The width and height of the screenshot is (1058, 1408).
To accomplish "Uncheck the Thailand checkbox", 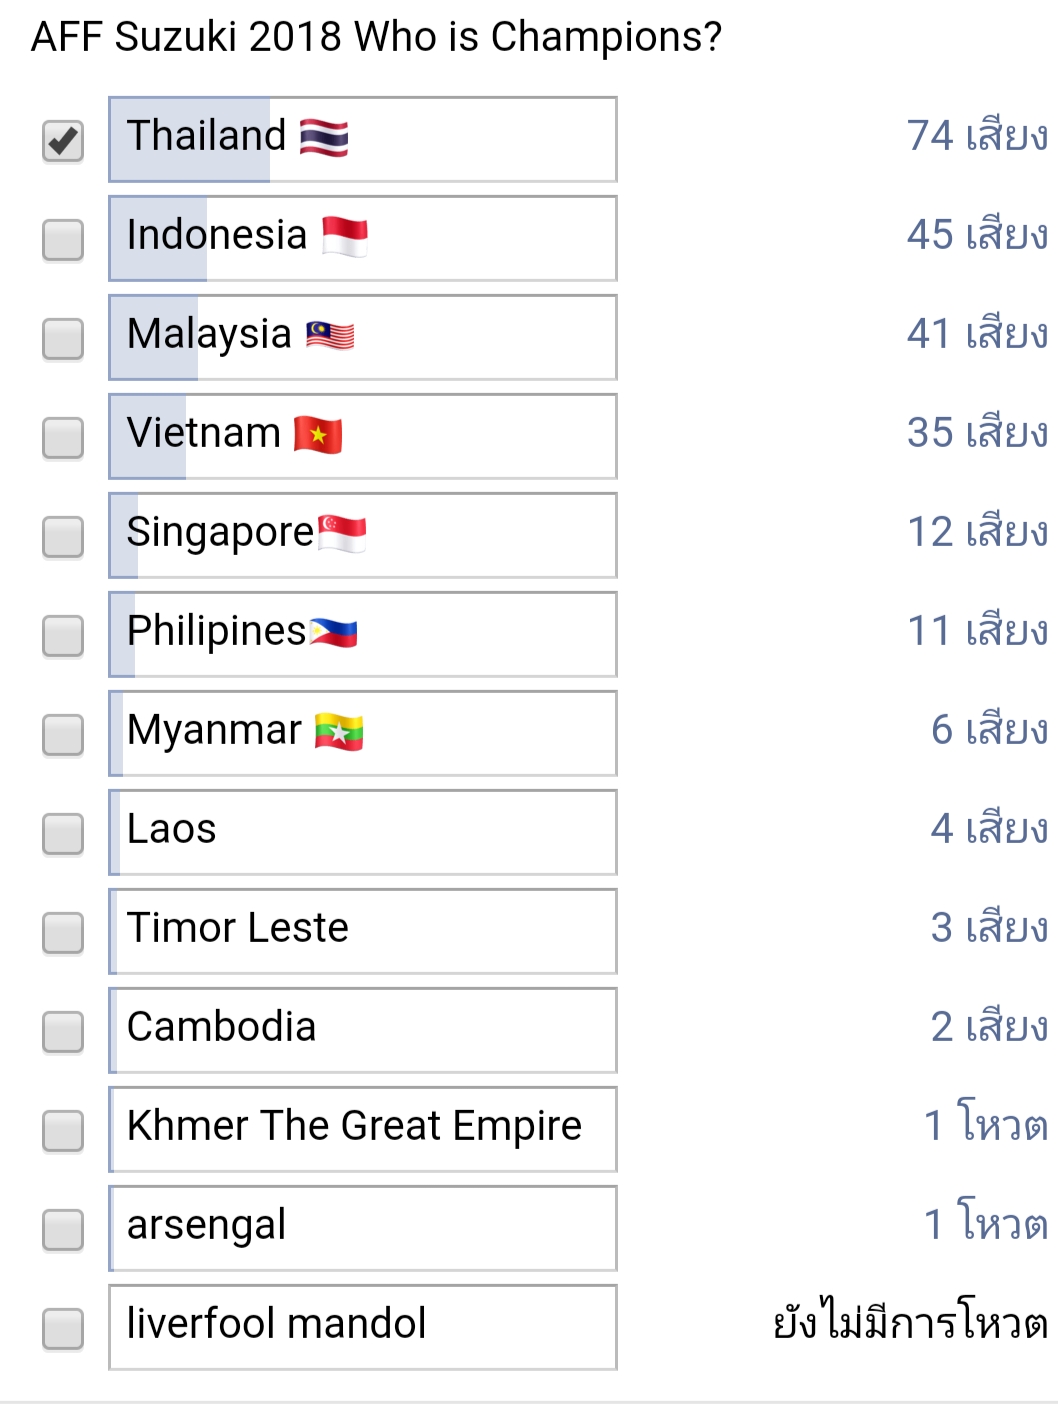I will (63, 141).
